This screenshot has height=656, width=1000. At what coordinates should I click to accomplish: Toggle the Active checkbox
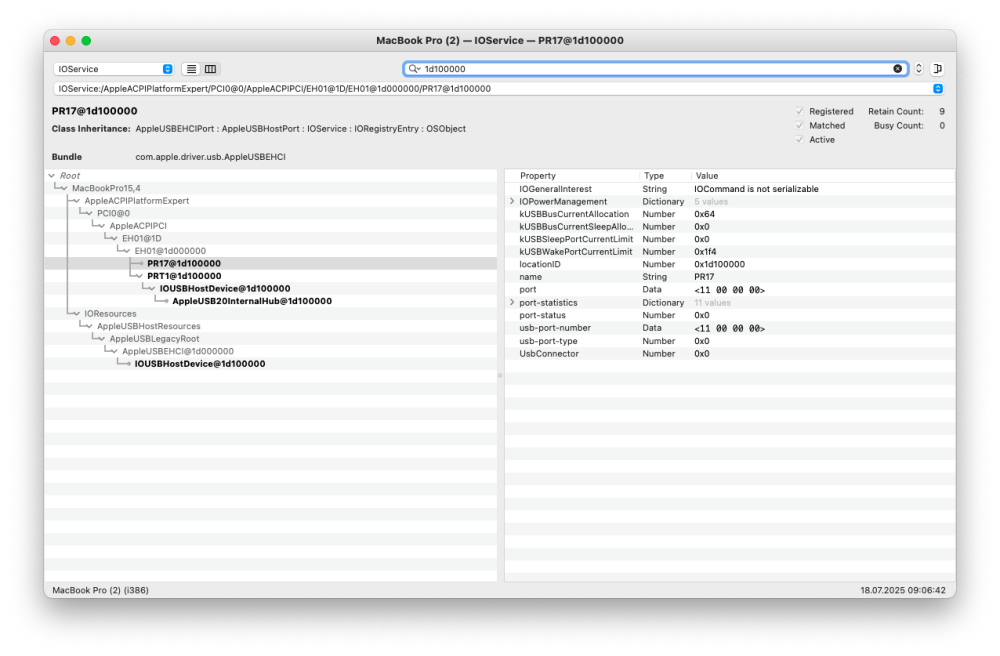799,140
